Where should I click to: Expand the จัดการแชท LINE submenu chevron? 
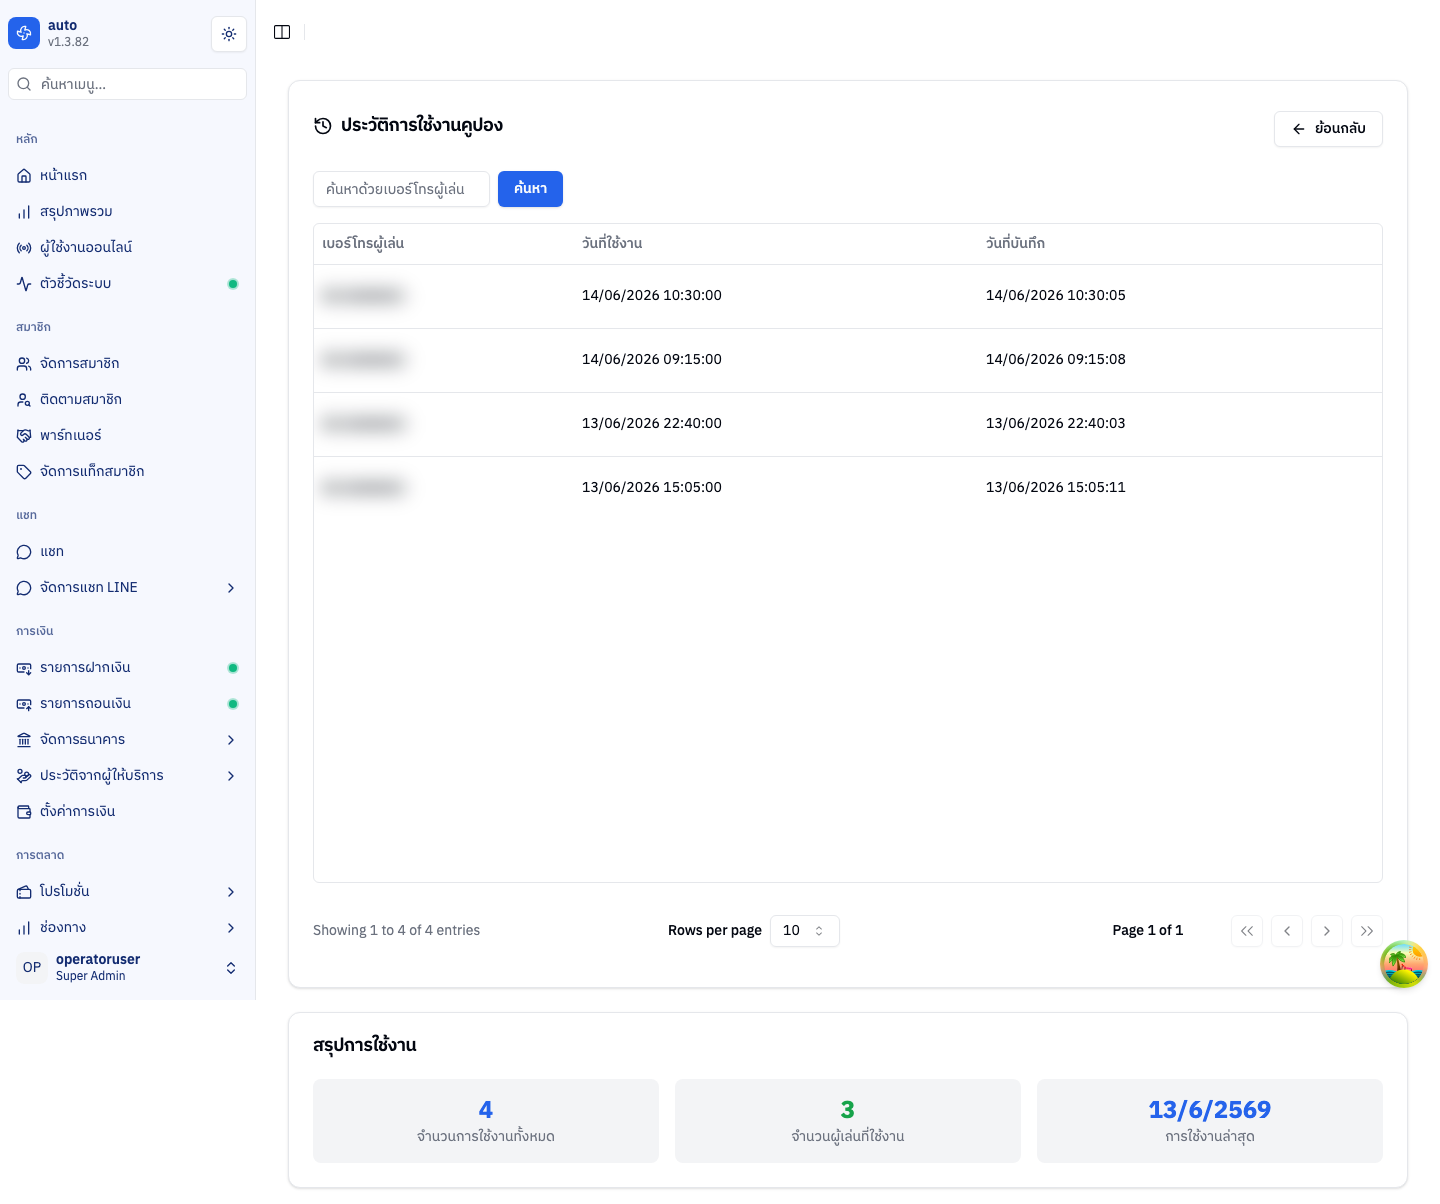[x=231, y=588]
